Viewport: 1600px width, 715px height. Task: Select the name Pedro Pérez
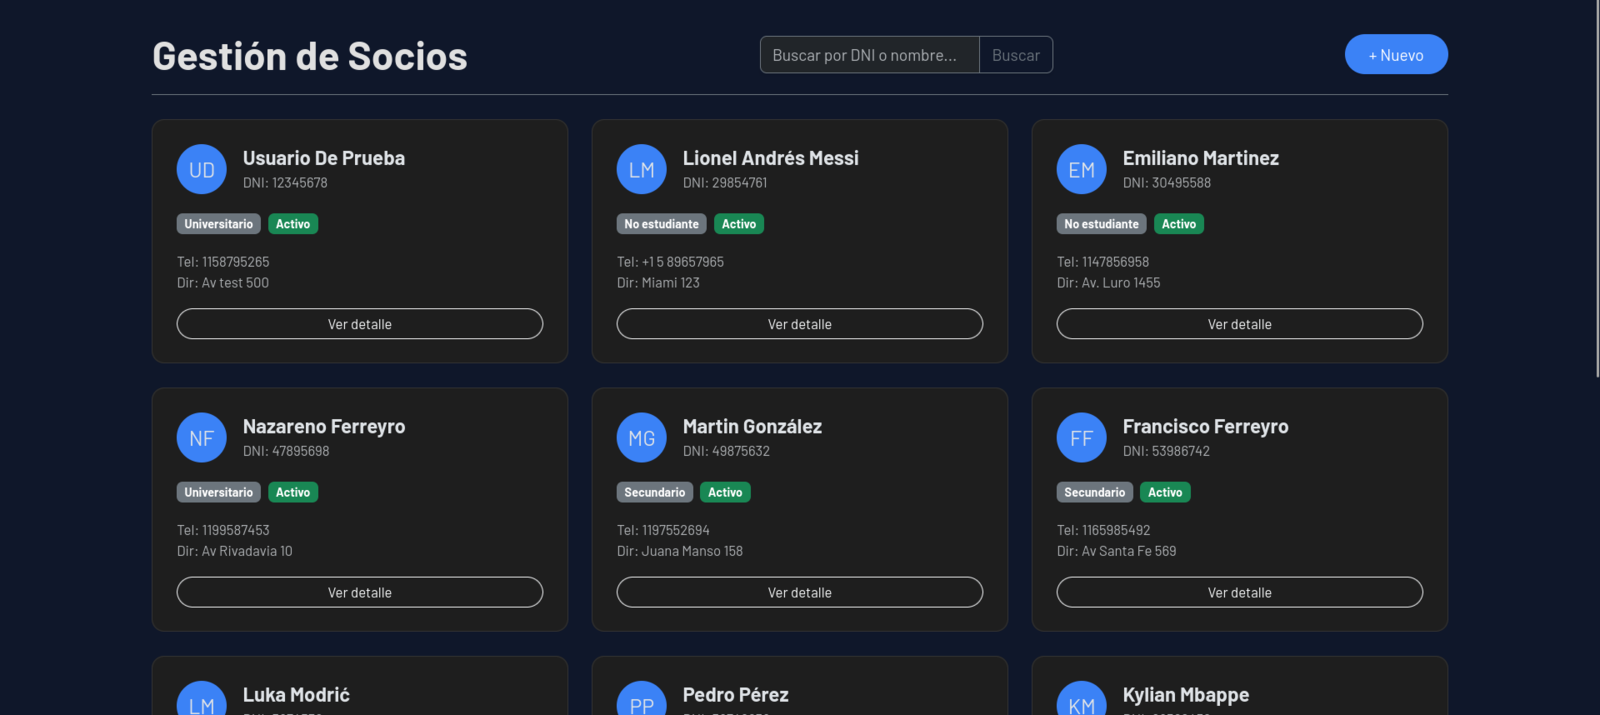[736, 694]
